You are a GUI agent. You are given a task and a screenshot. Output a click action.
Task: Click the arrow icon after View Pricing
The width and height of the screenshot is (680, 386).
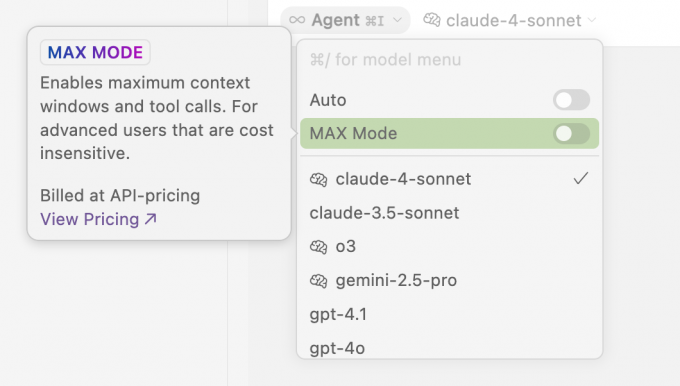click(150, 219)
